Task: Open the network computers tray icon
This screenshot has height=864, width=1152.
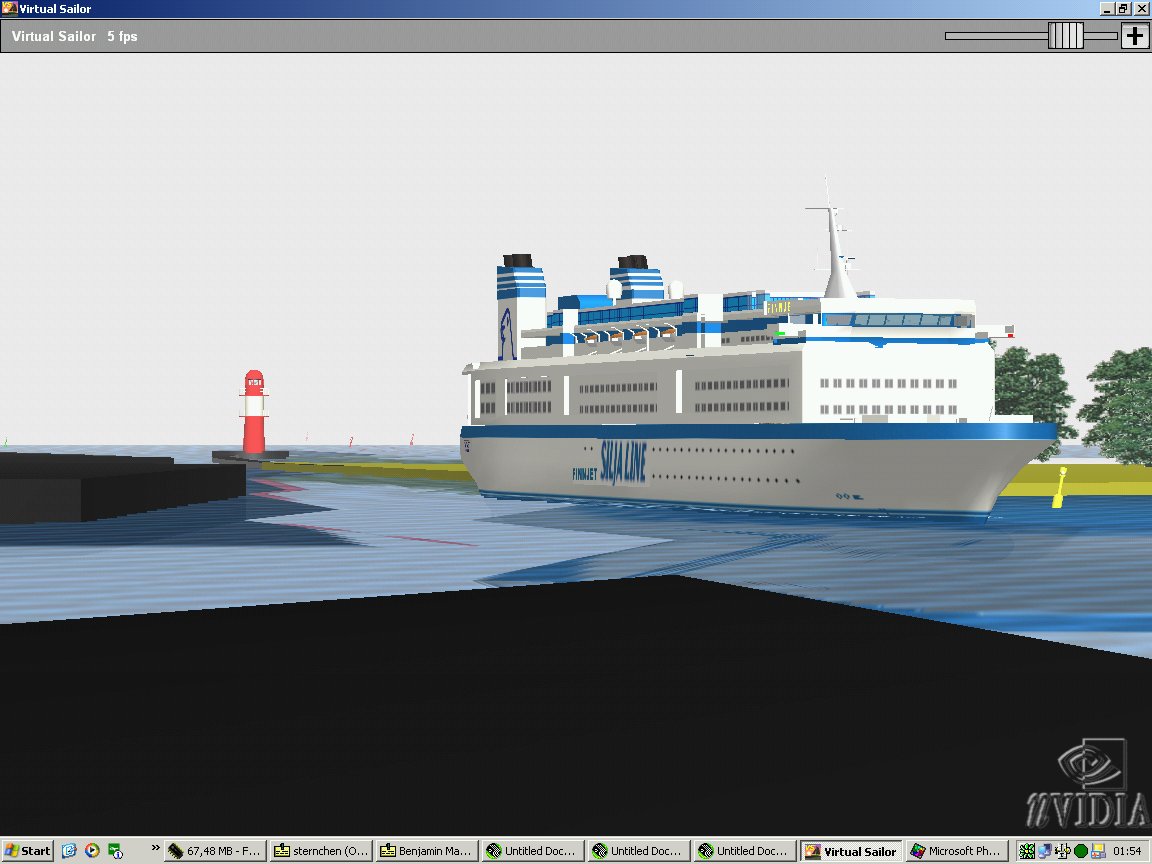Action: [1045, 851]
